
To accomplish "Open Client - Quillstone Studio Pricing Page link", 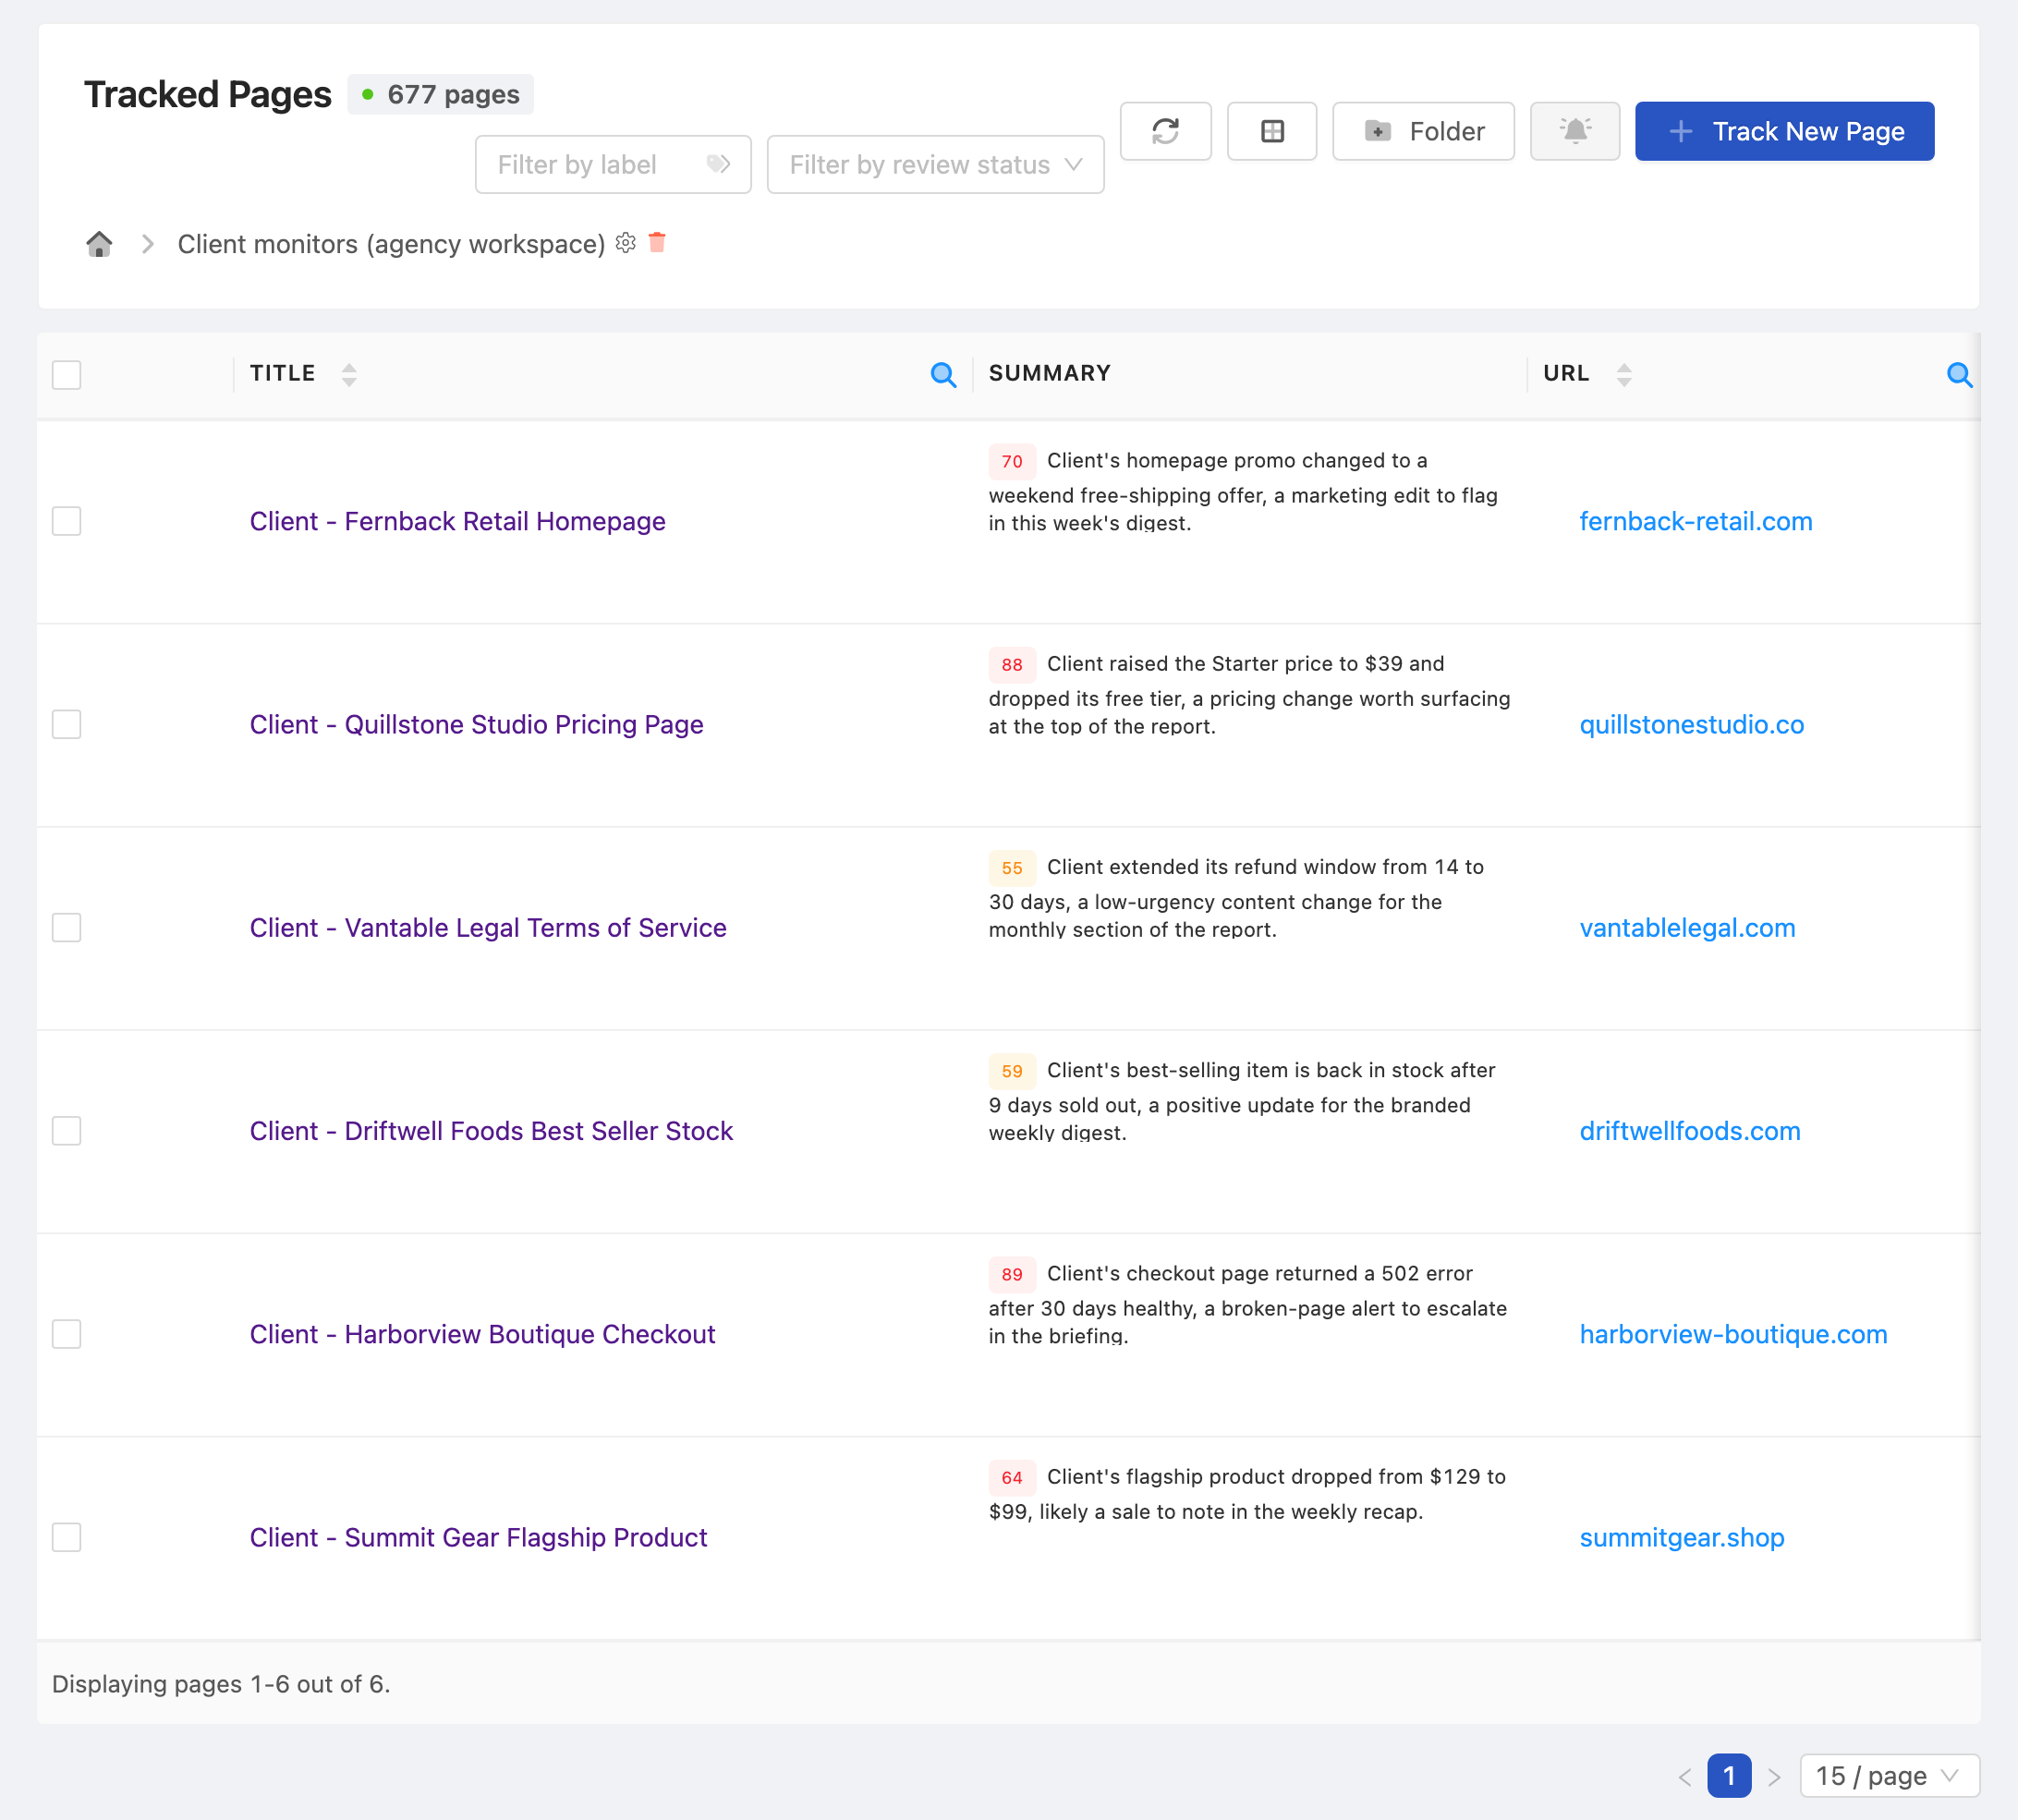I will 476,724.
